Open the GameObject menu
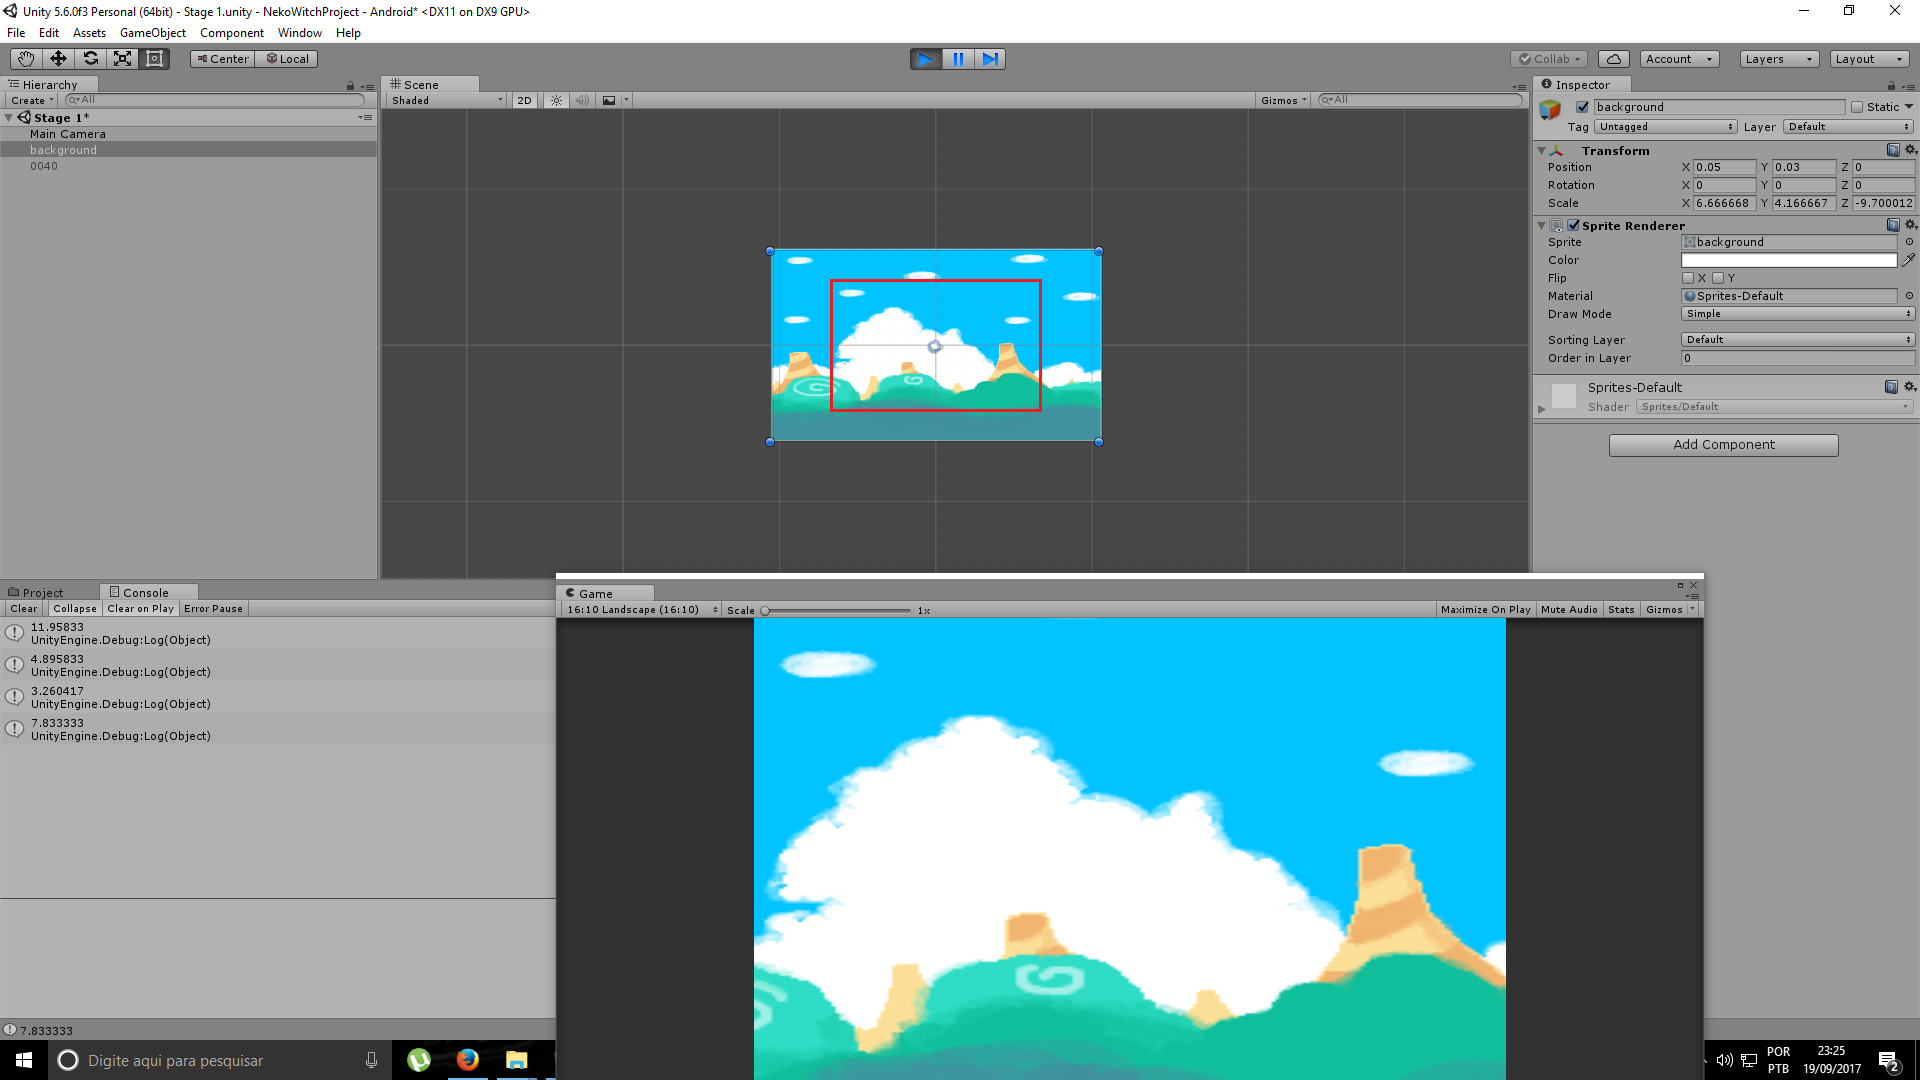The width and height of the screenshot is (1920, 1080). pyautogui.click(x=152, y=33)
